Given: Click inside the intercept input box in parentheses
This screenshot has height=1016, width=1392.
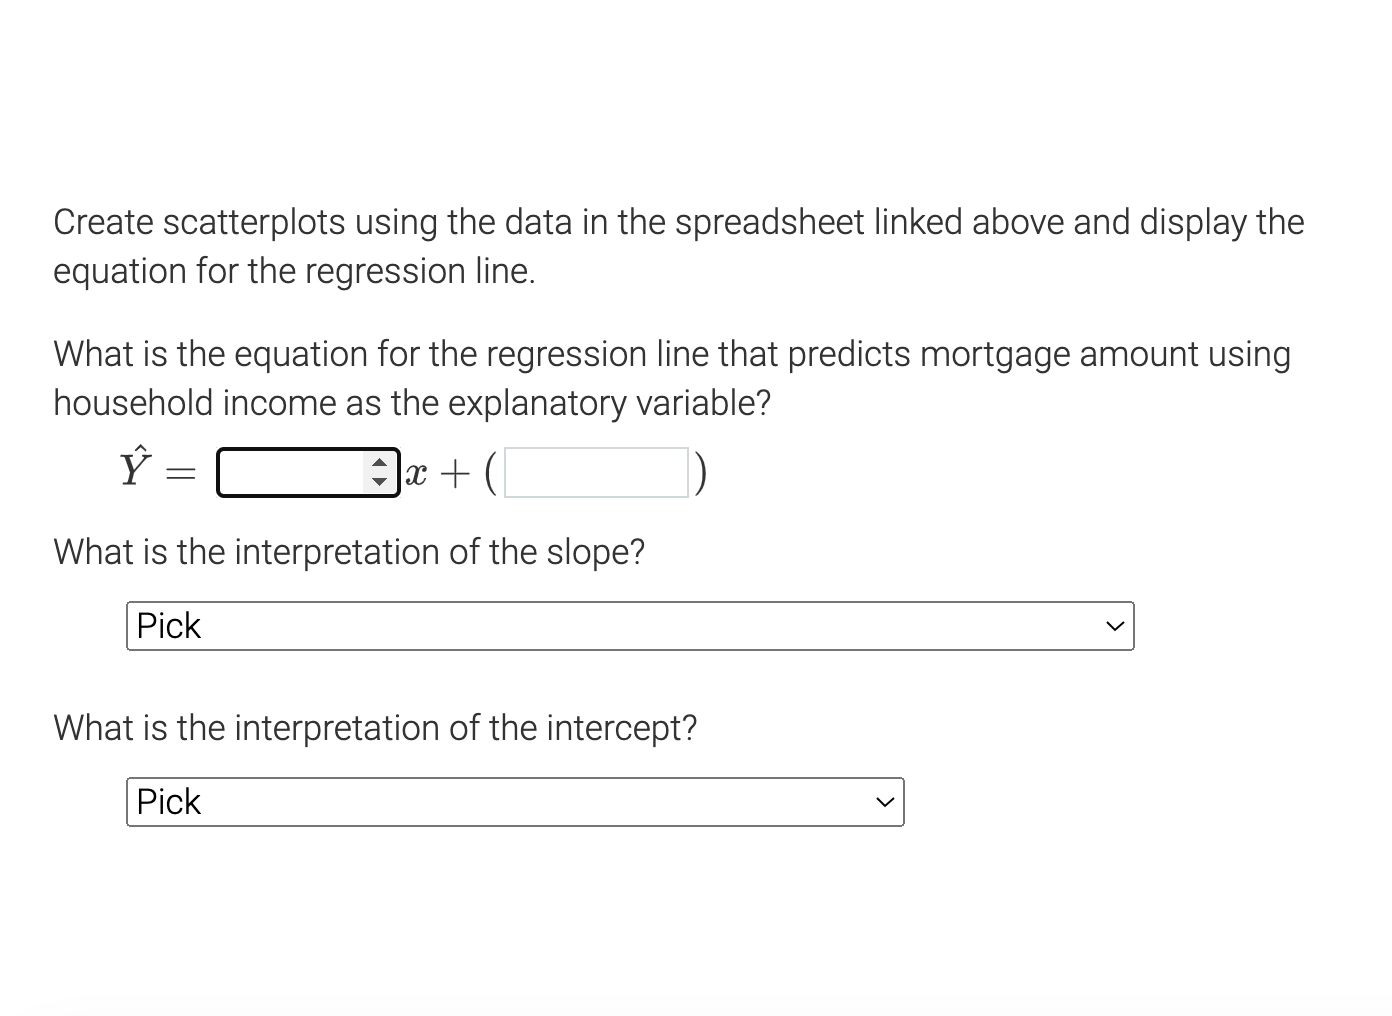Looking at the screenshot, I should [x=595, y=472].
